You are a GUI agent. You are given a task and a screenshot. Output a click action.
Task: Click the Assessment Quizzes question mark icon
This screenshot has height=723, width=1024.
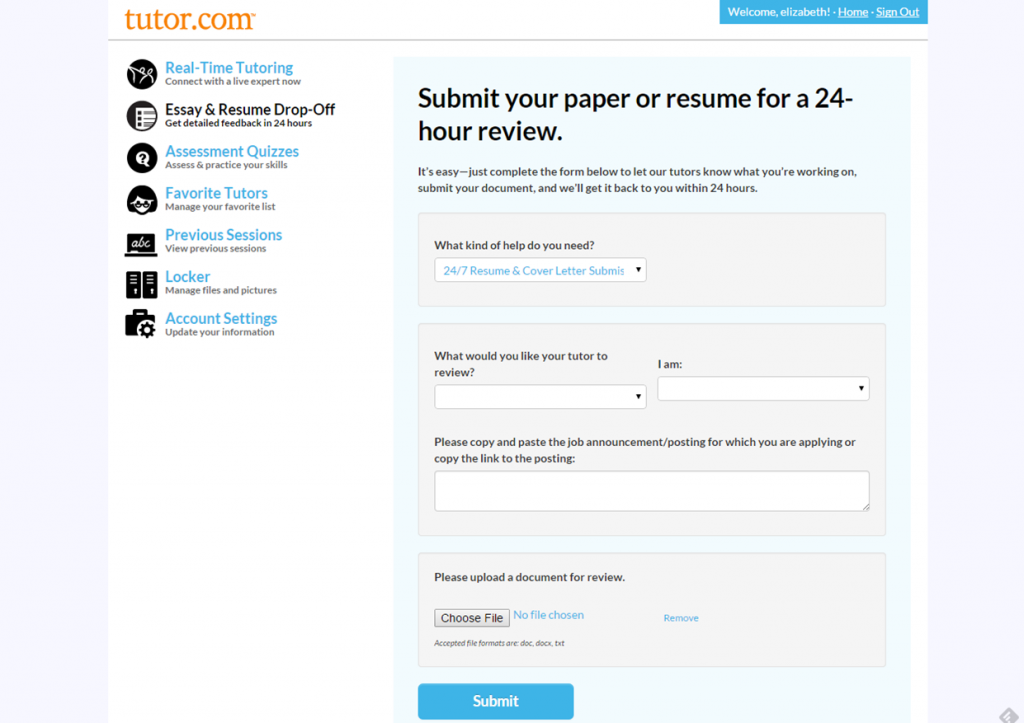tap(142, 158)
